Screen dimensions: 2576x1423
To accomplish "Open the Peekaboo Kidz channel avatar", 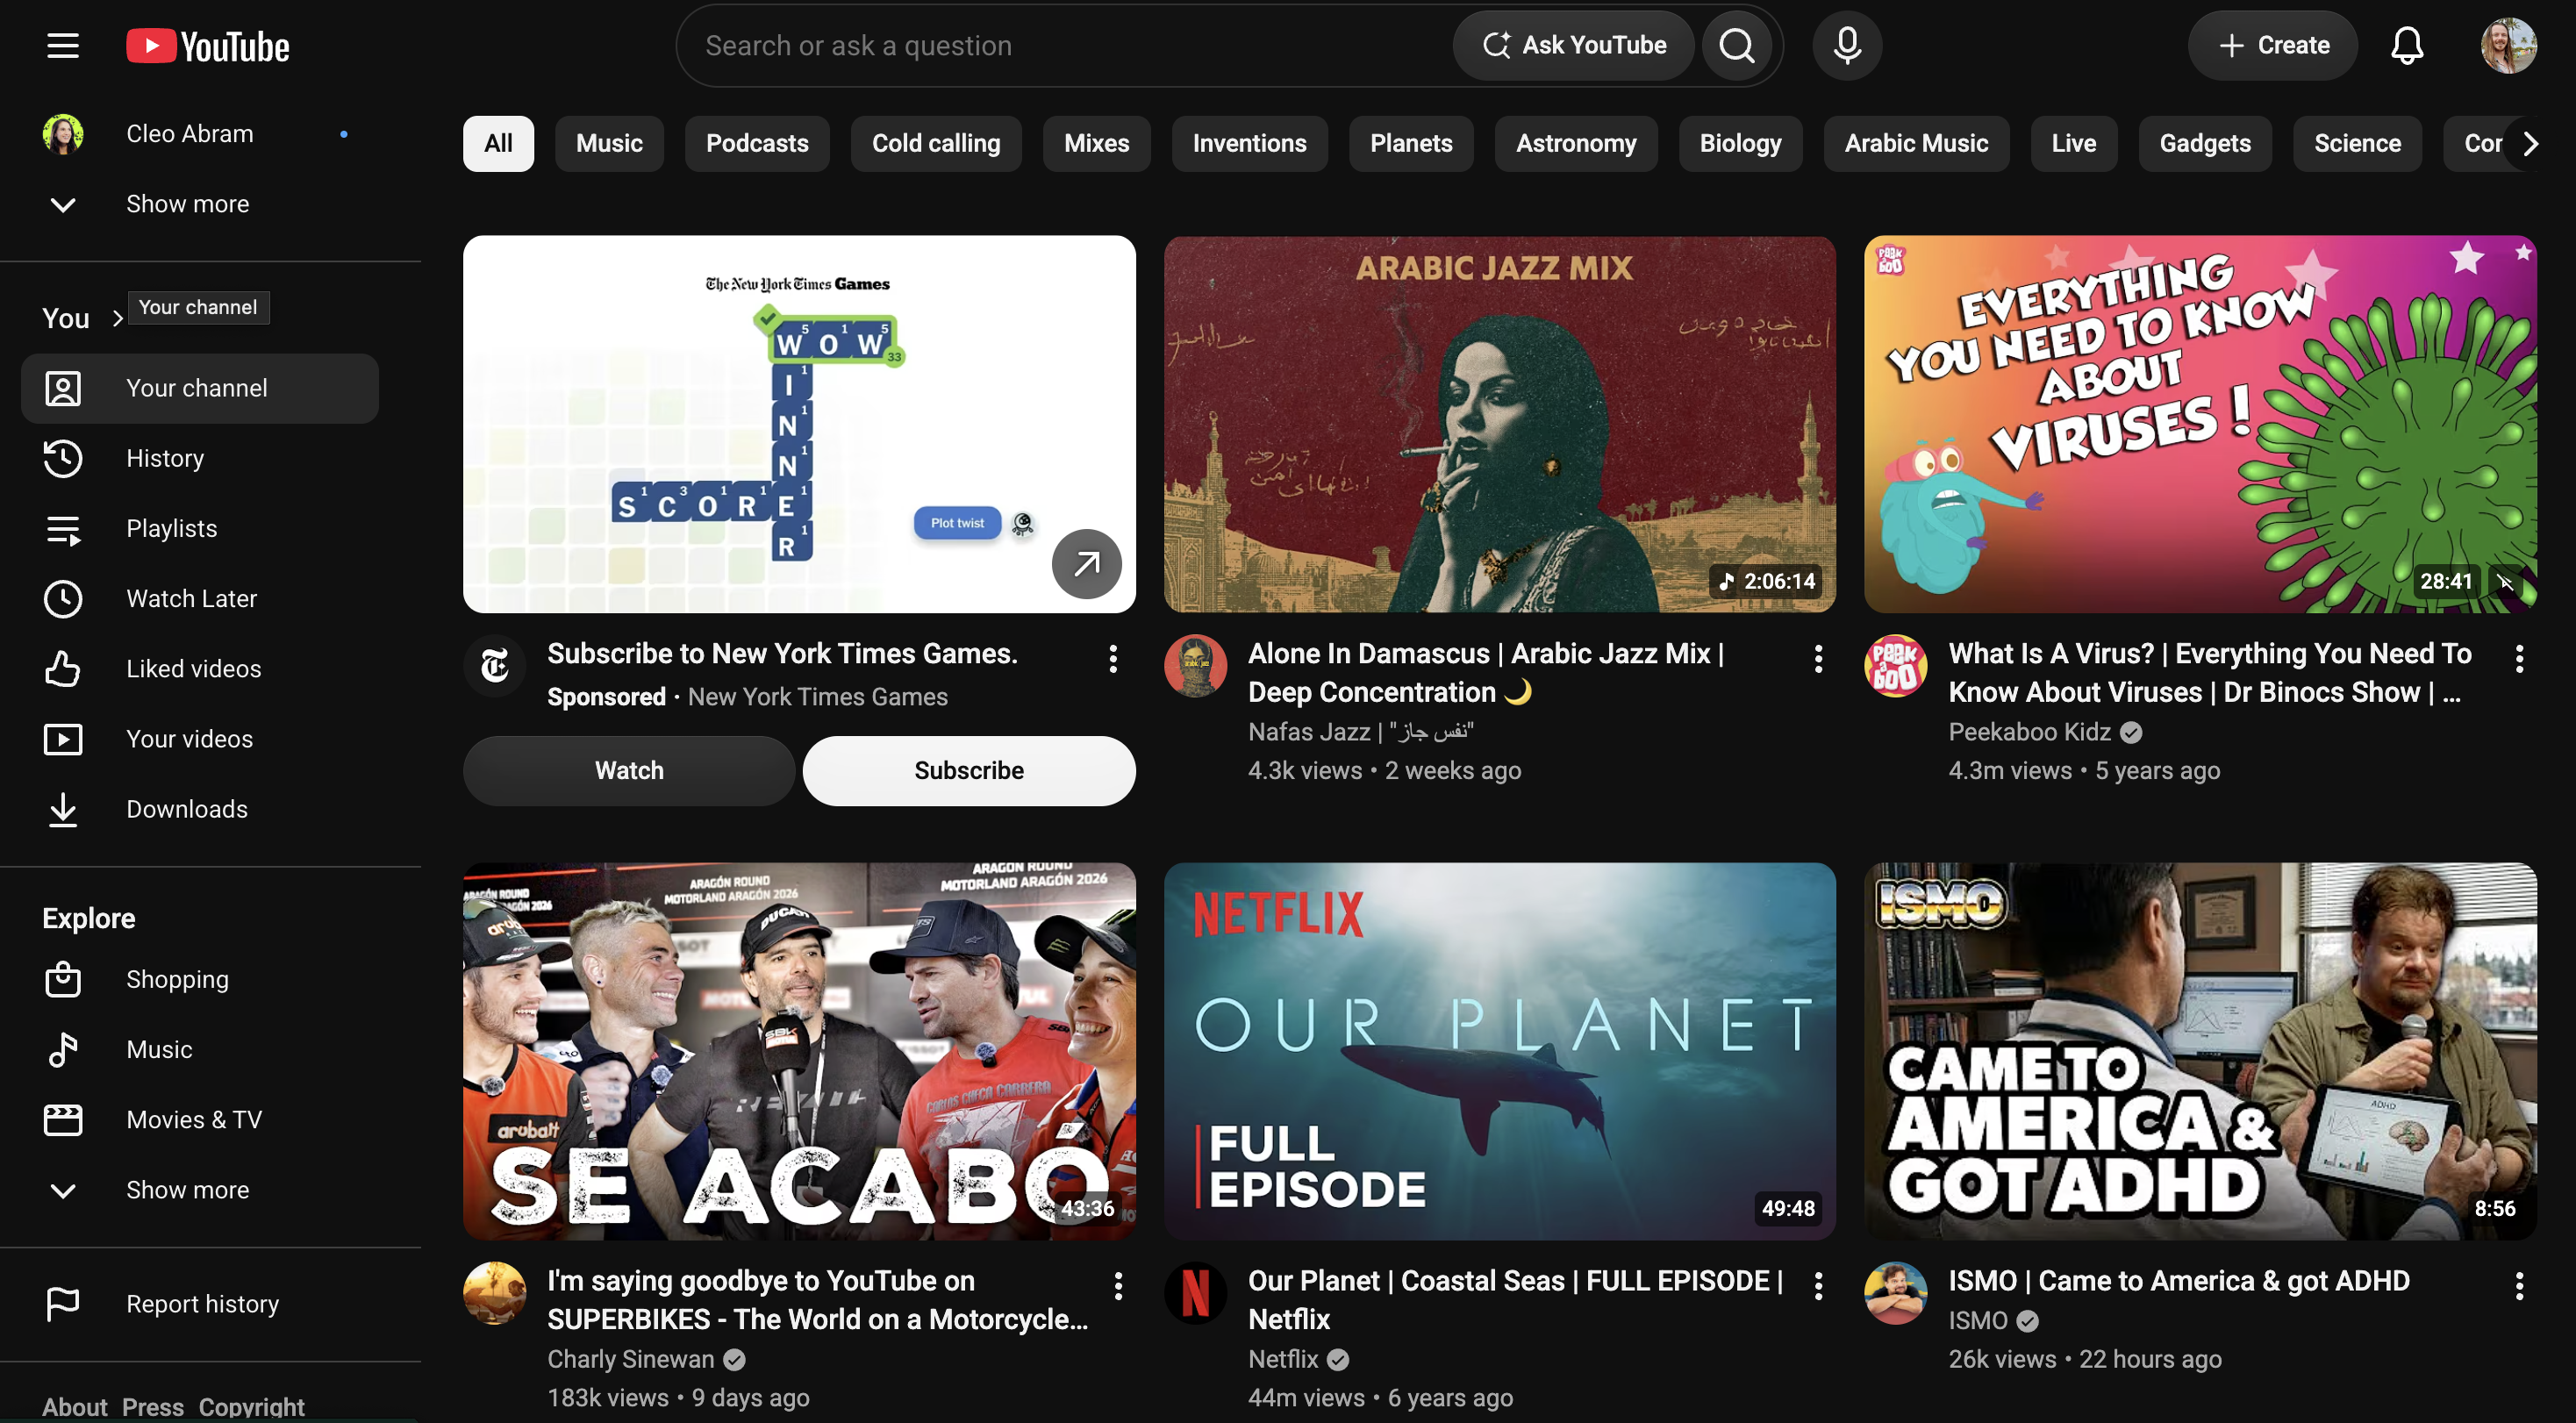I will (x=1895, y=666).
